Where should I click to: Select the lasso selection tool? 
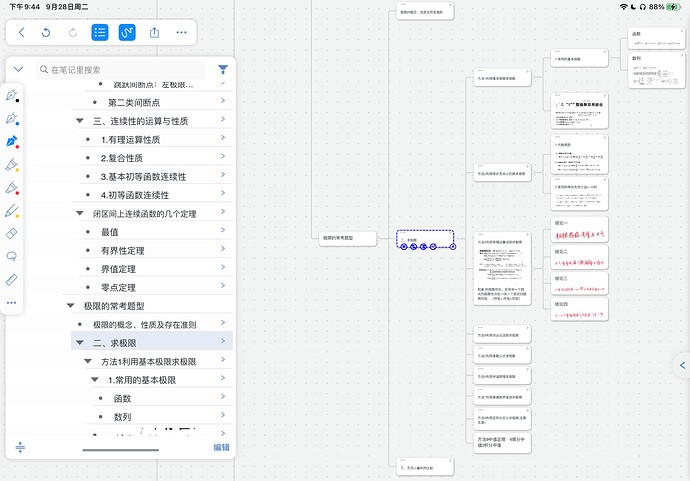point(12,256)
